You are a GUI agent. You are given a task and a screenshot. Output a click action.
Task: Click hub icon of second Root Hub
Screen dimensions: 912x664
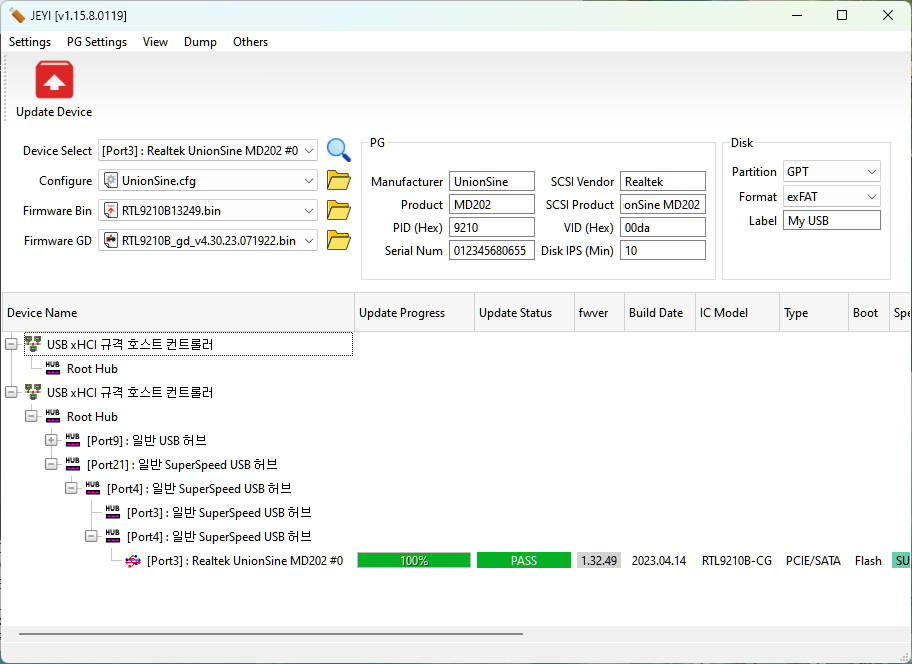point(53,416)
